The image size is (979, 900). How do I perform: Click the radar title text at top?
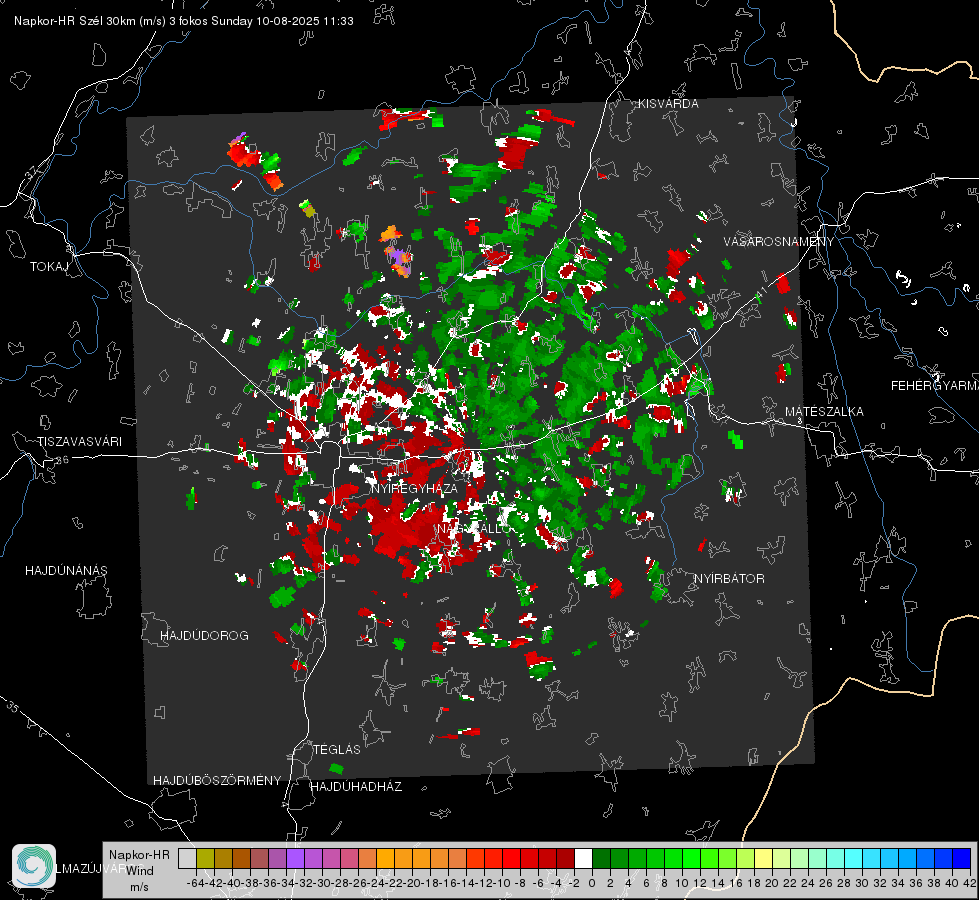point(184,21)
